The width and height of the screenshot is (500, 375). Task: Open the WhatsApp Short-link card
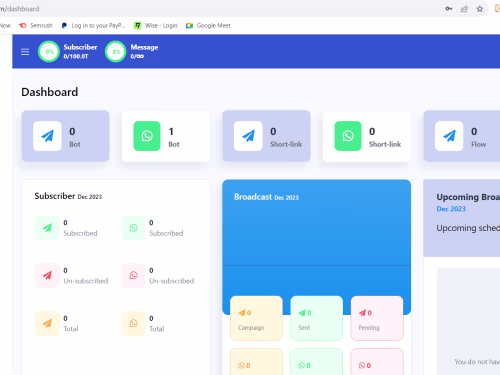(x=367, y=136)
